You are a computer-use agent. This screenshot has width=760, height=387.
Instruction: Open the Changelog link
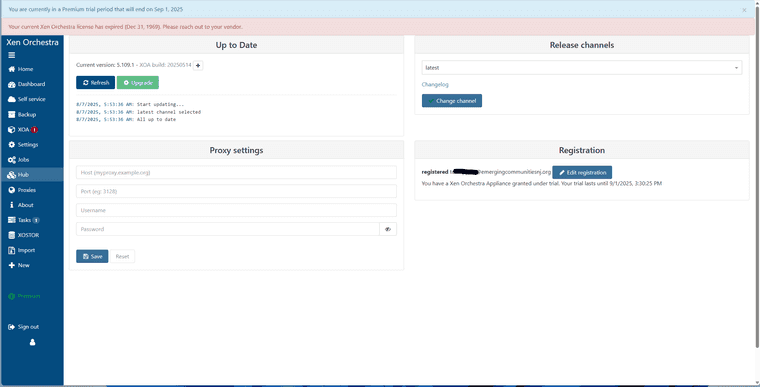435,84
